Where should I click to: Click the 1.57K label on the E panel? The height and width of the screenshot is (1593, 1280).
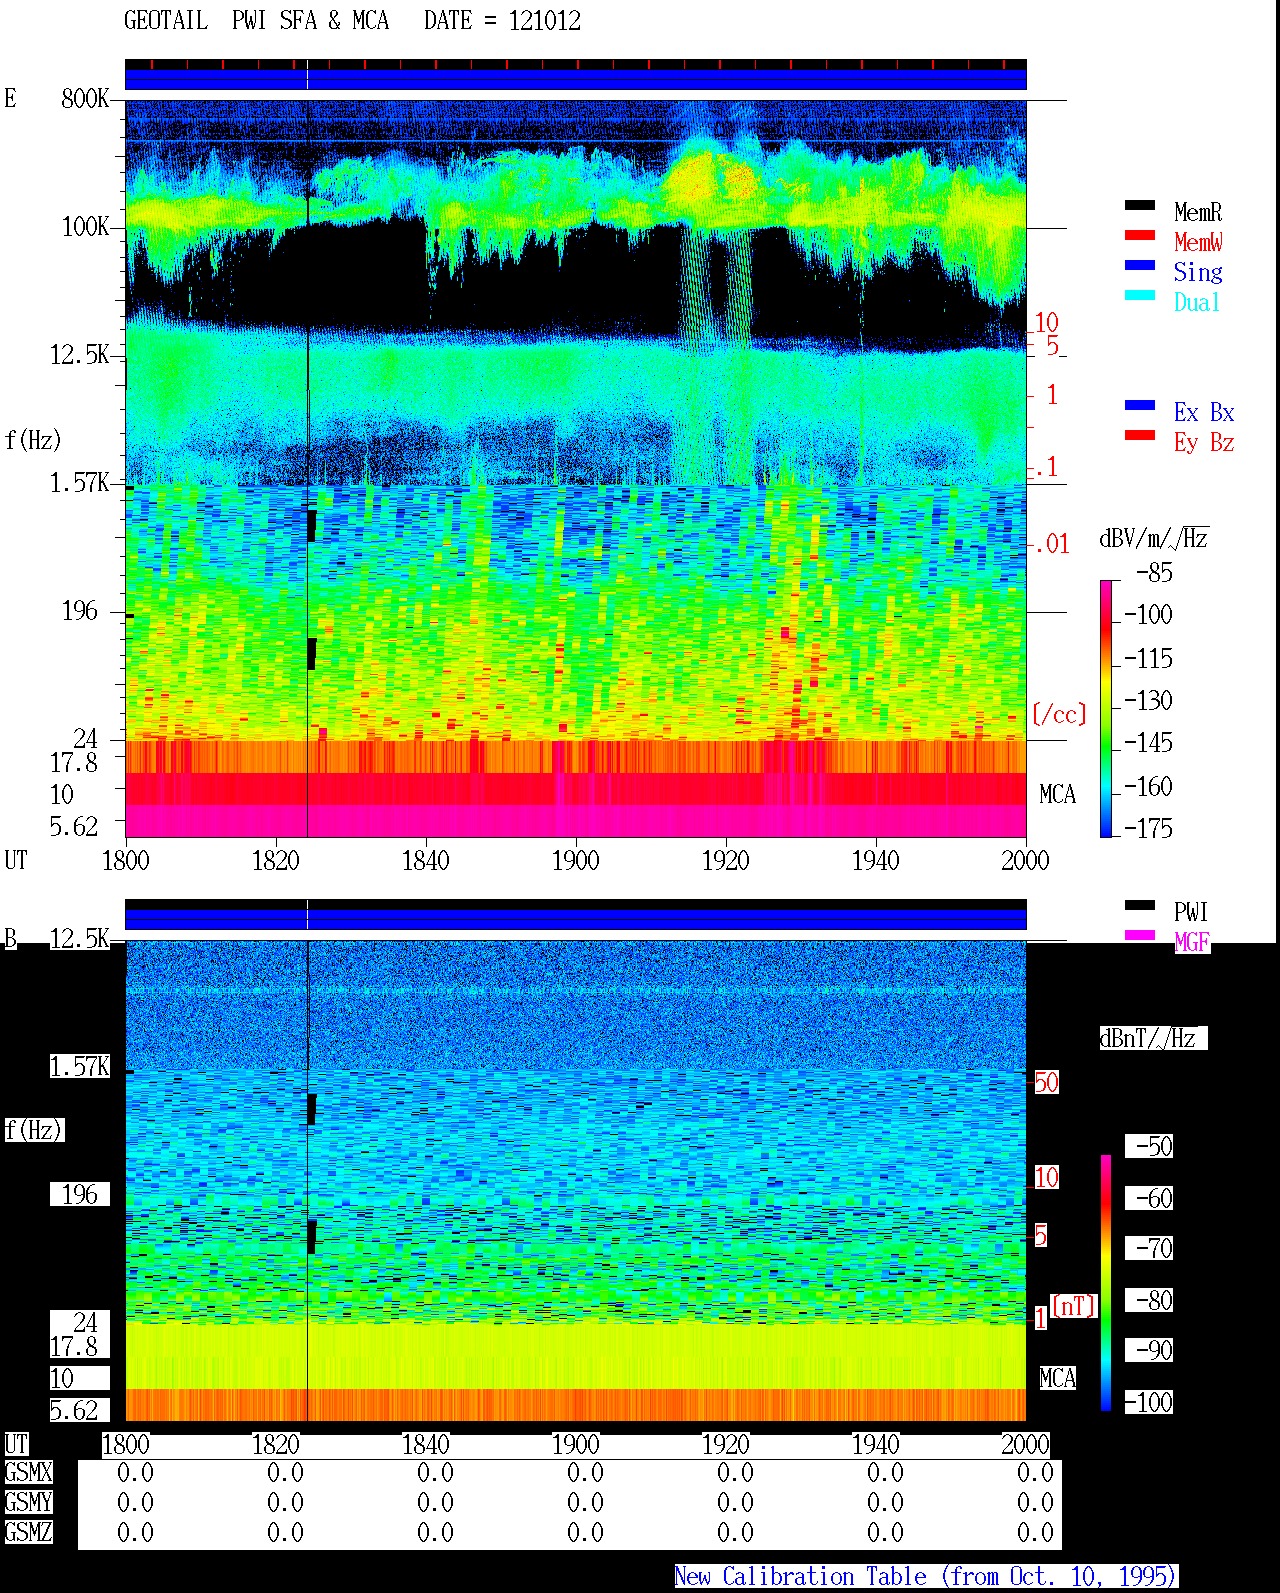(80, 482)
